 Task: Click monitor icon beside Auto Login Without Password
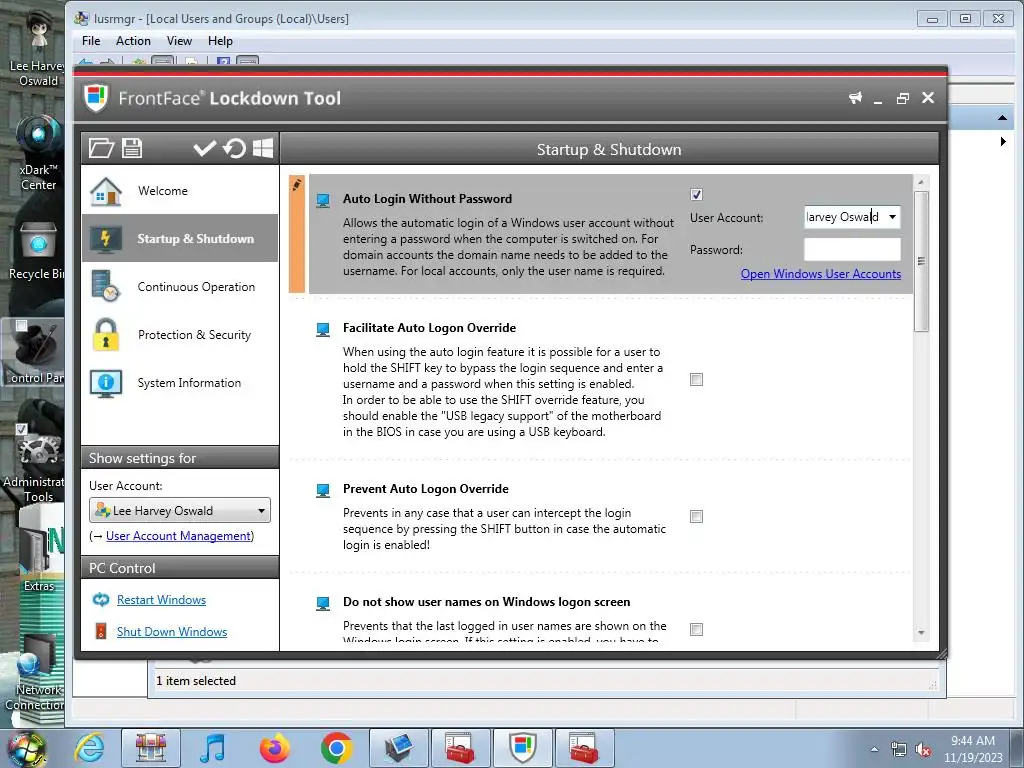(323, 200)
